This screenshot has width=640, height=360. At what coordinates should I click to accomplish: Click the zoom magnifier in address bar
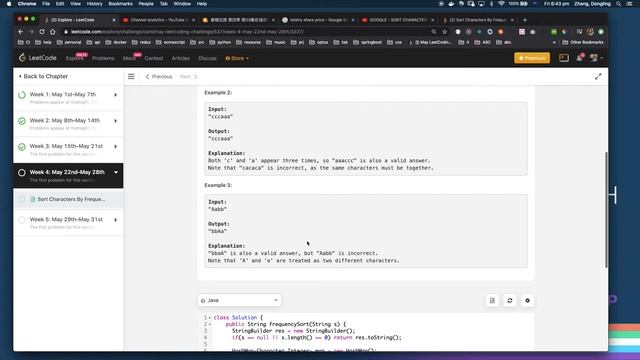click(x=433, y=31)
